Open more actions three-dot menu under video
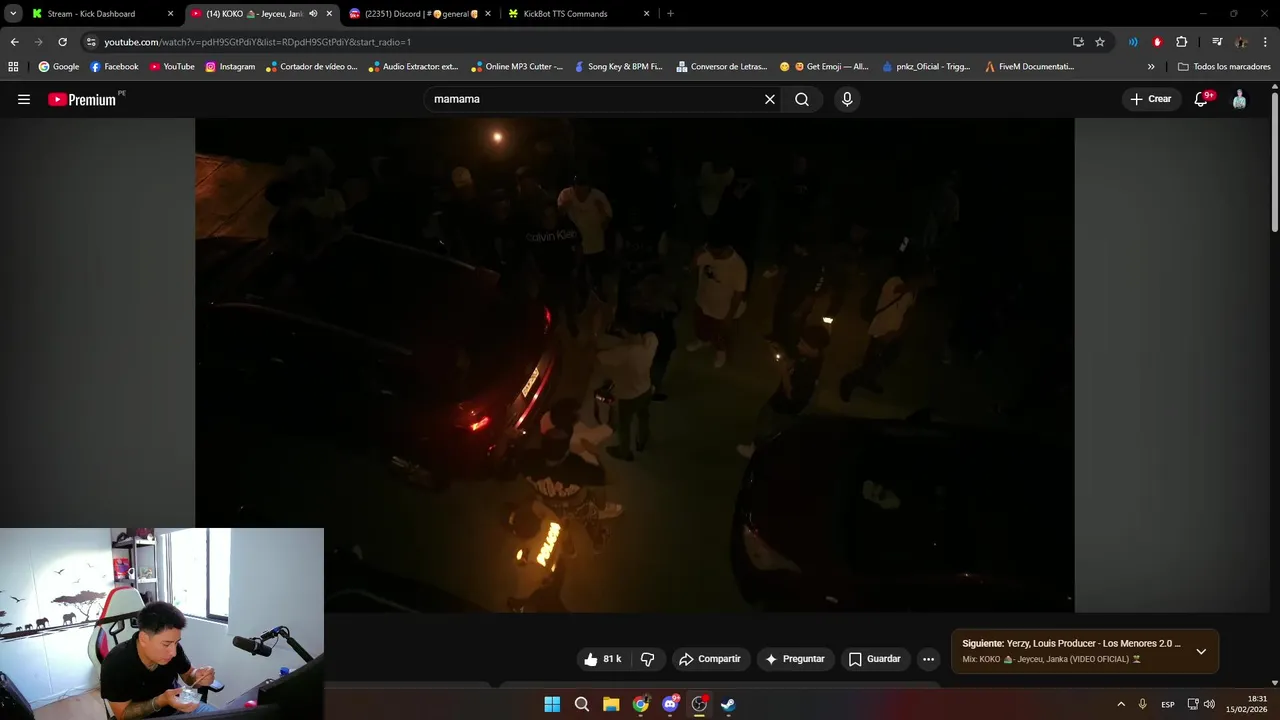Image resolution: width=1280 pixels, height=720 pixels. click(x=928, y=659)
